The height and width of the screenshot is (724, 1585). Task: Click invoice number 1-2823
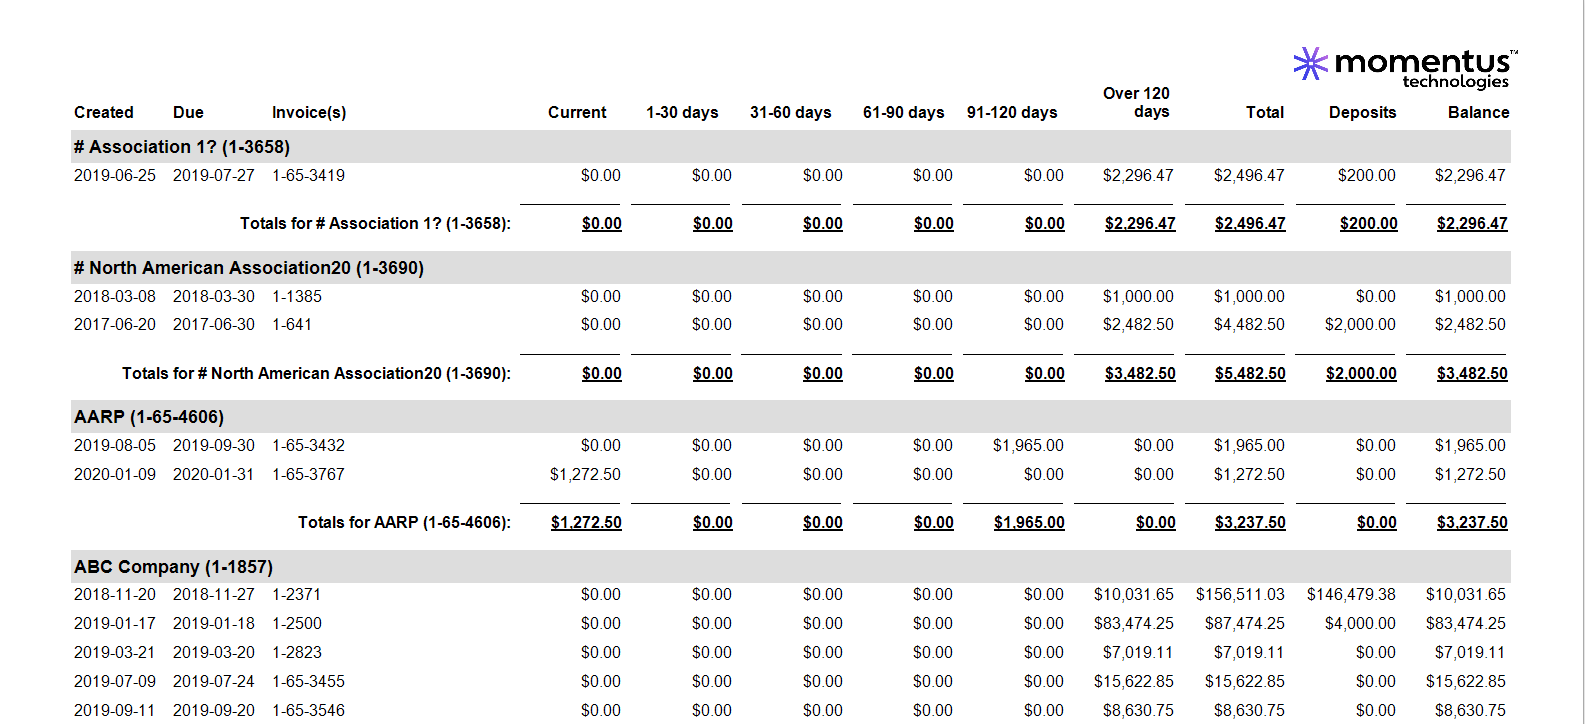click(x=297, y=652)
